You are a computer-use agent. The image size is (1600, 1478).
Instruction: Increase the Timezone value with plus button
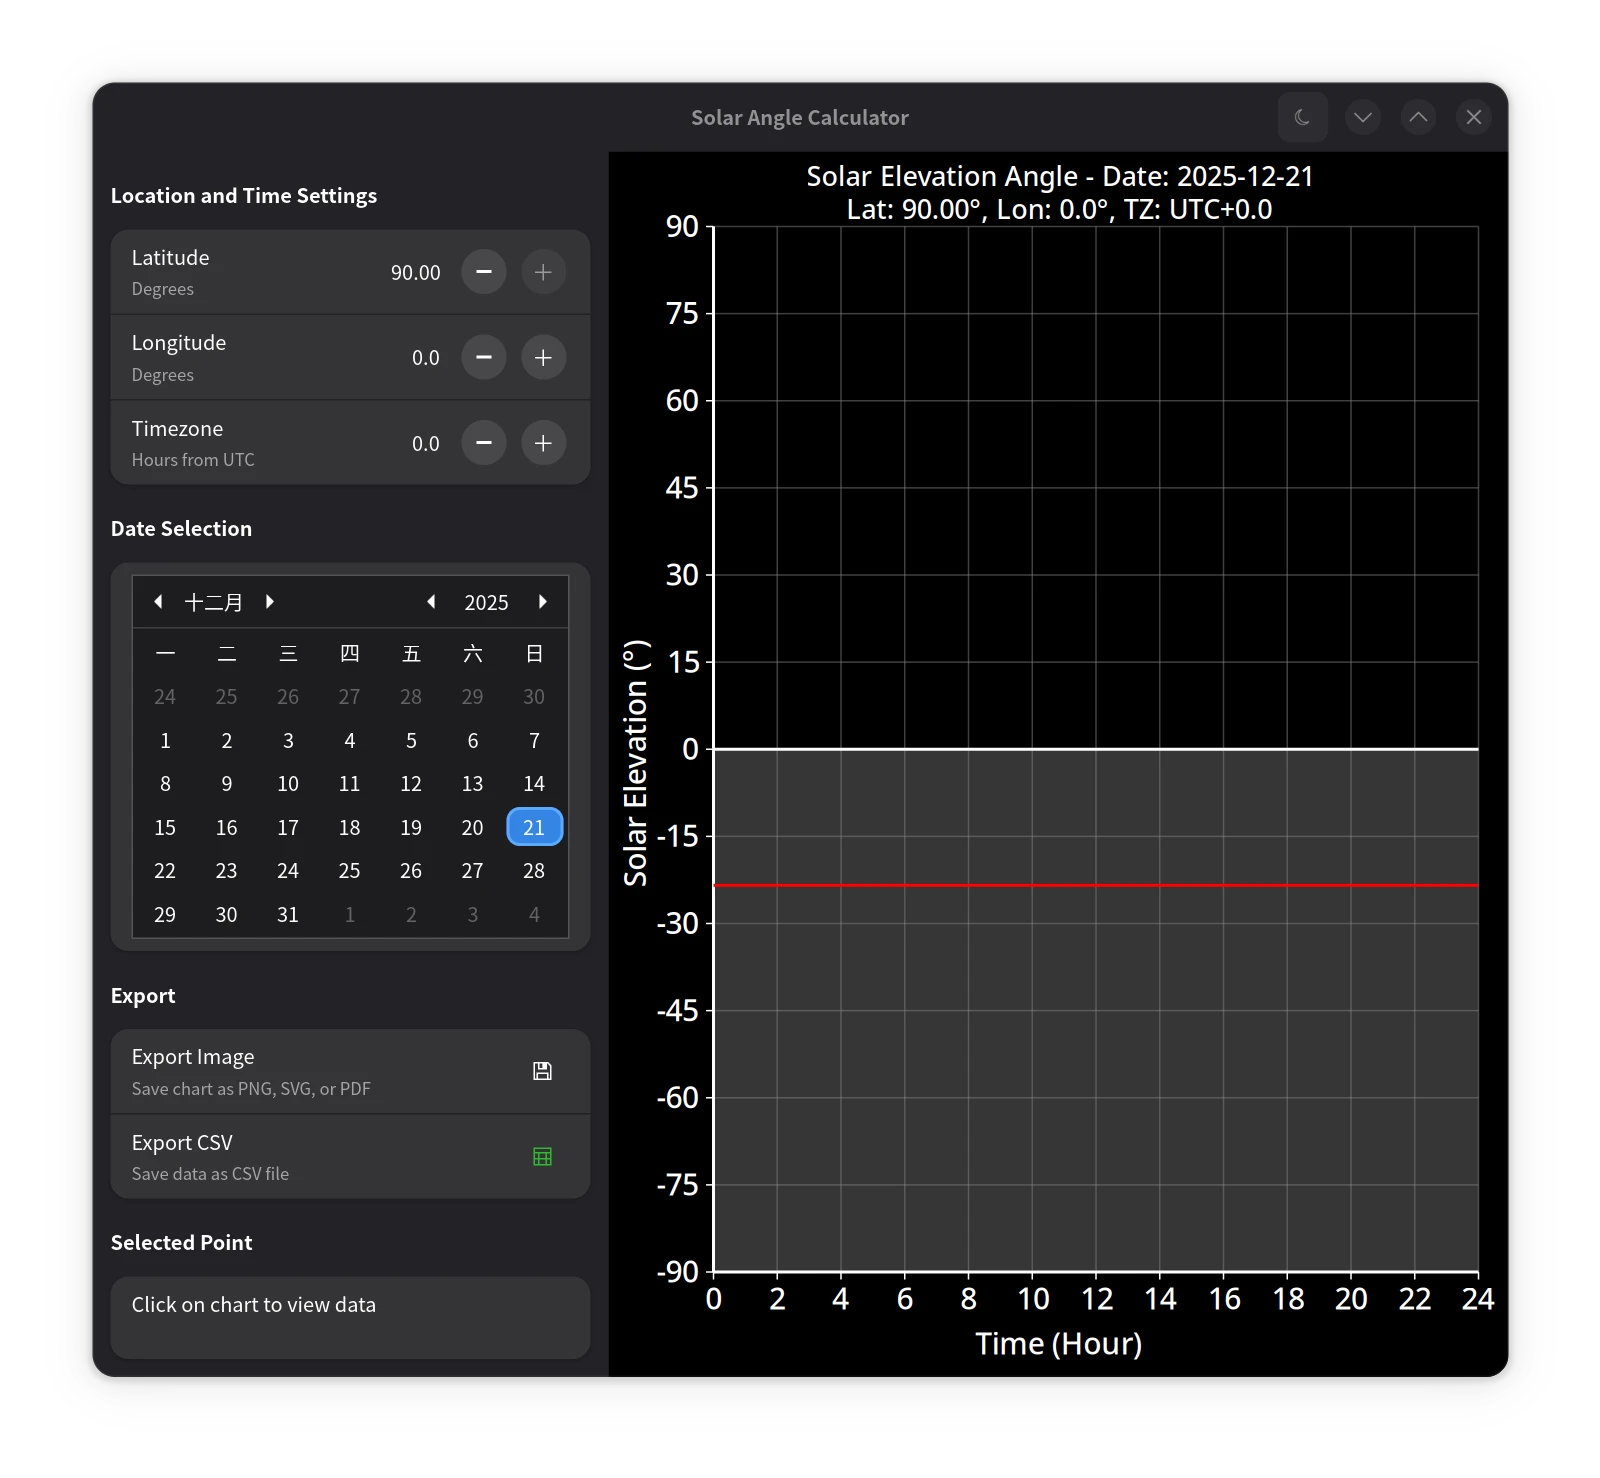coord(543,443)
